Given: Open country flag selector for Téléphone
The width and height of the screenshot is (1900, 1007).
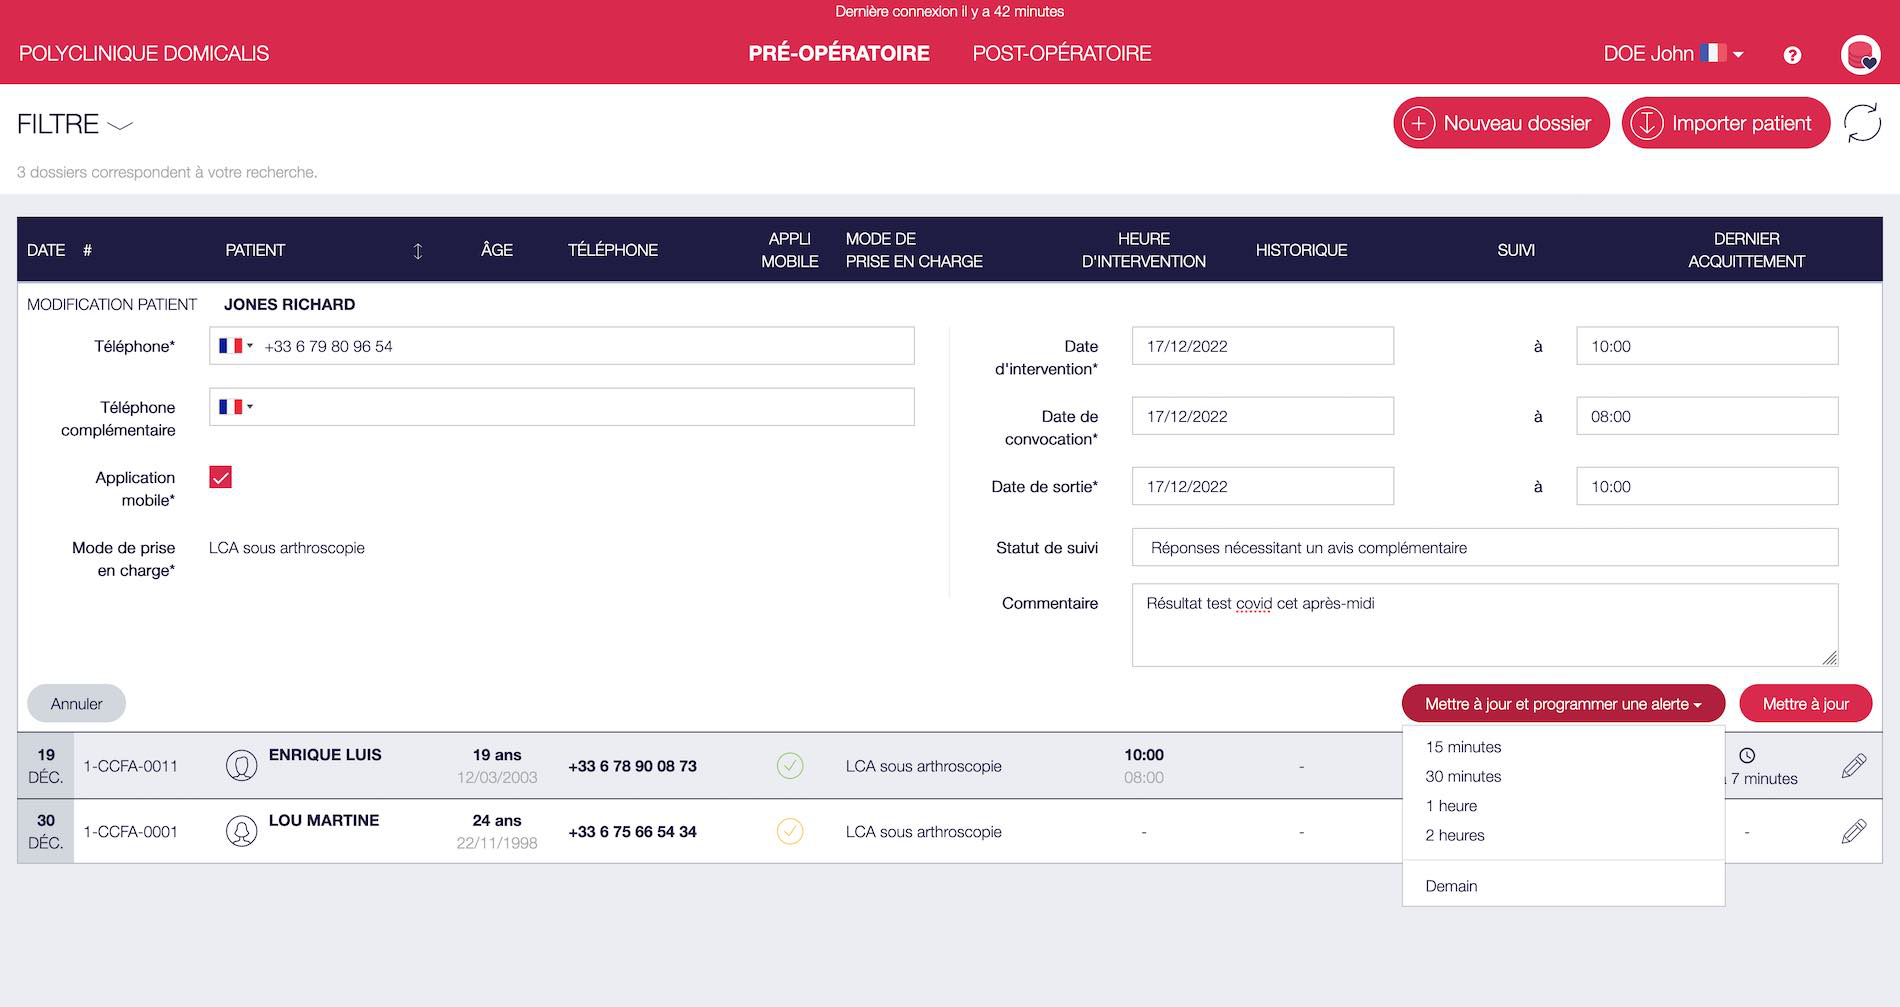Looking at the screenshot, I should pos(235,346).
